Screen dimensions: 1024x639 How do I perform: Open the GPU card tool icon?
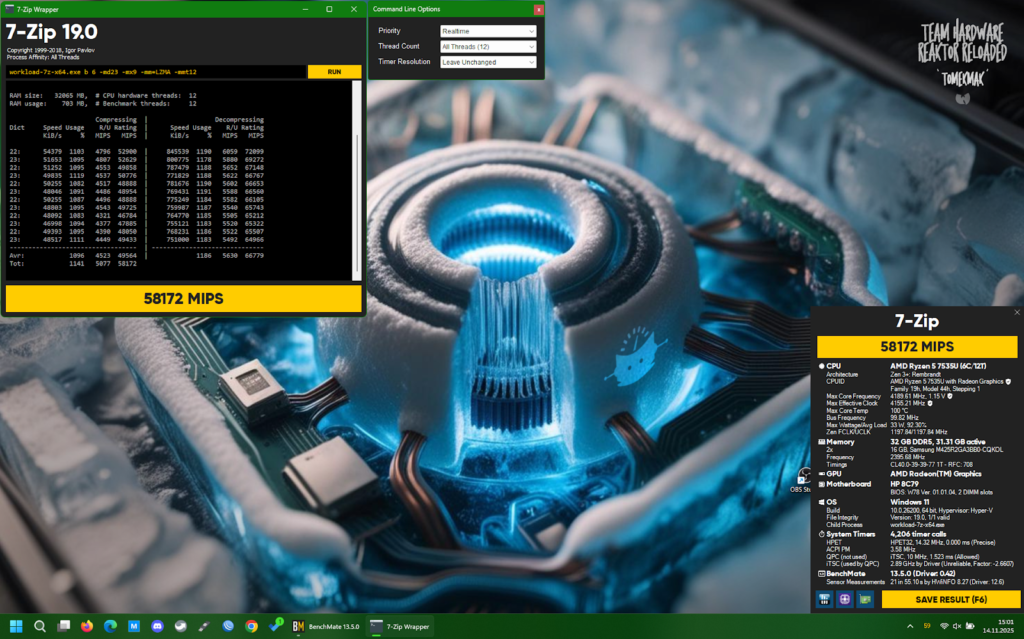click(x=865, y=599)
